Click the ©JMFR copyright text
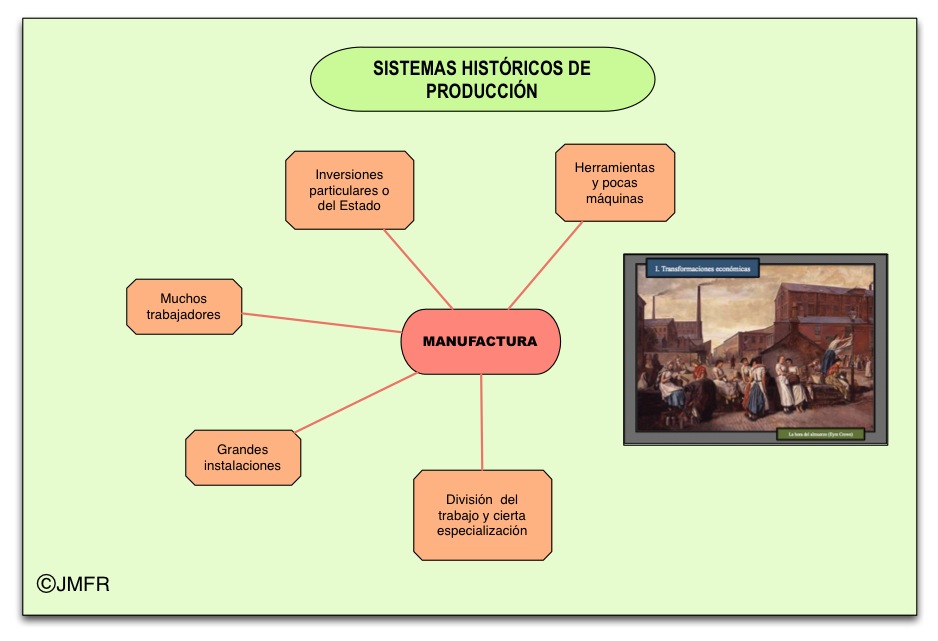Screen dimensions: 938x641 73,584
